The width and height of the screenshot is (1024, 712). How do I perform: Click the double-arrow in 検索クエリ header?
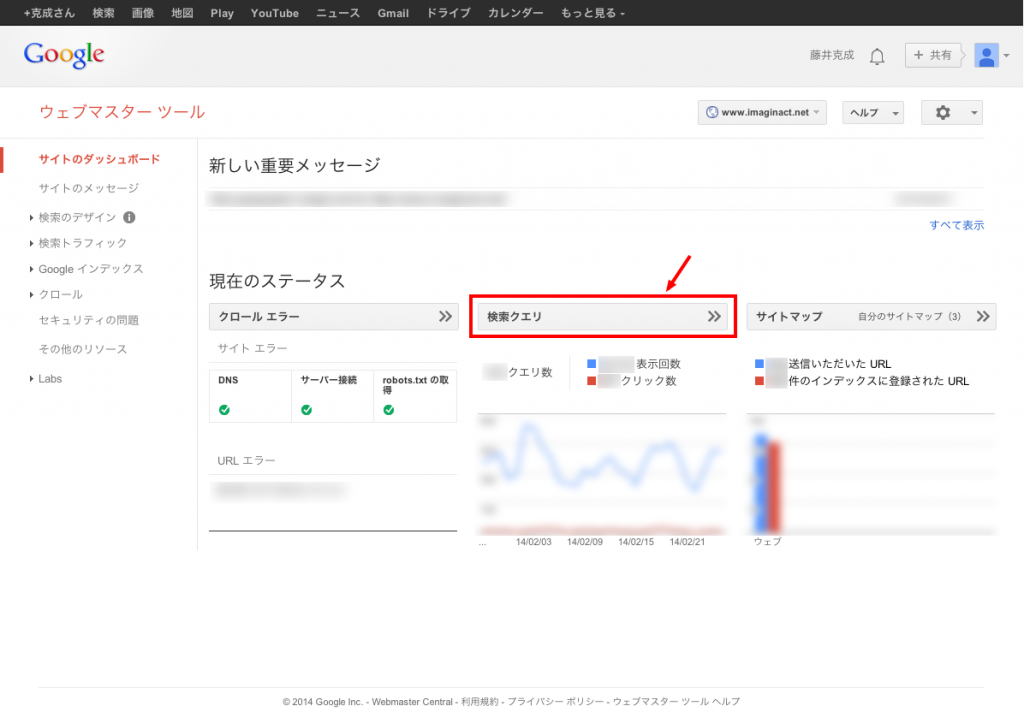click(x=714, y=316)
